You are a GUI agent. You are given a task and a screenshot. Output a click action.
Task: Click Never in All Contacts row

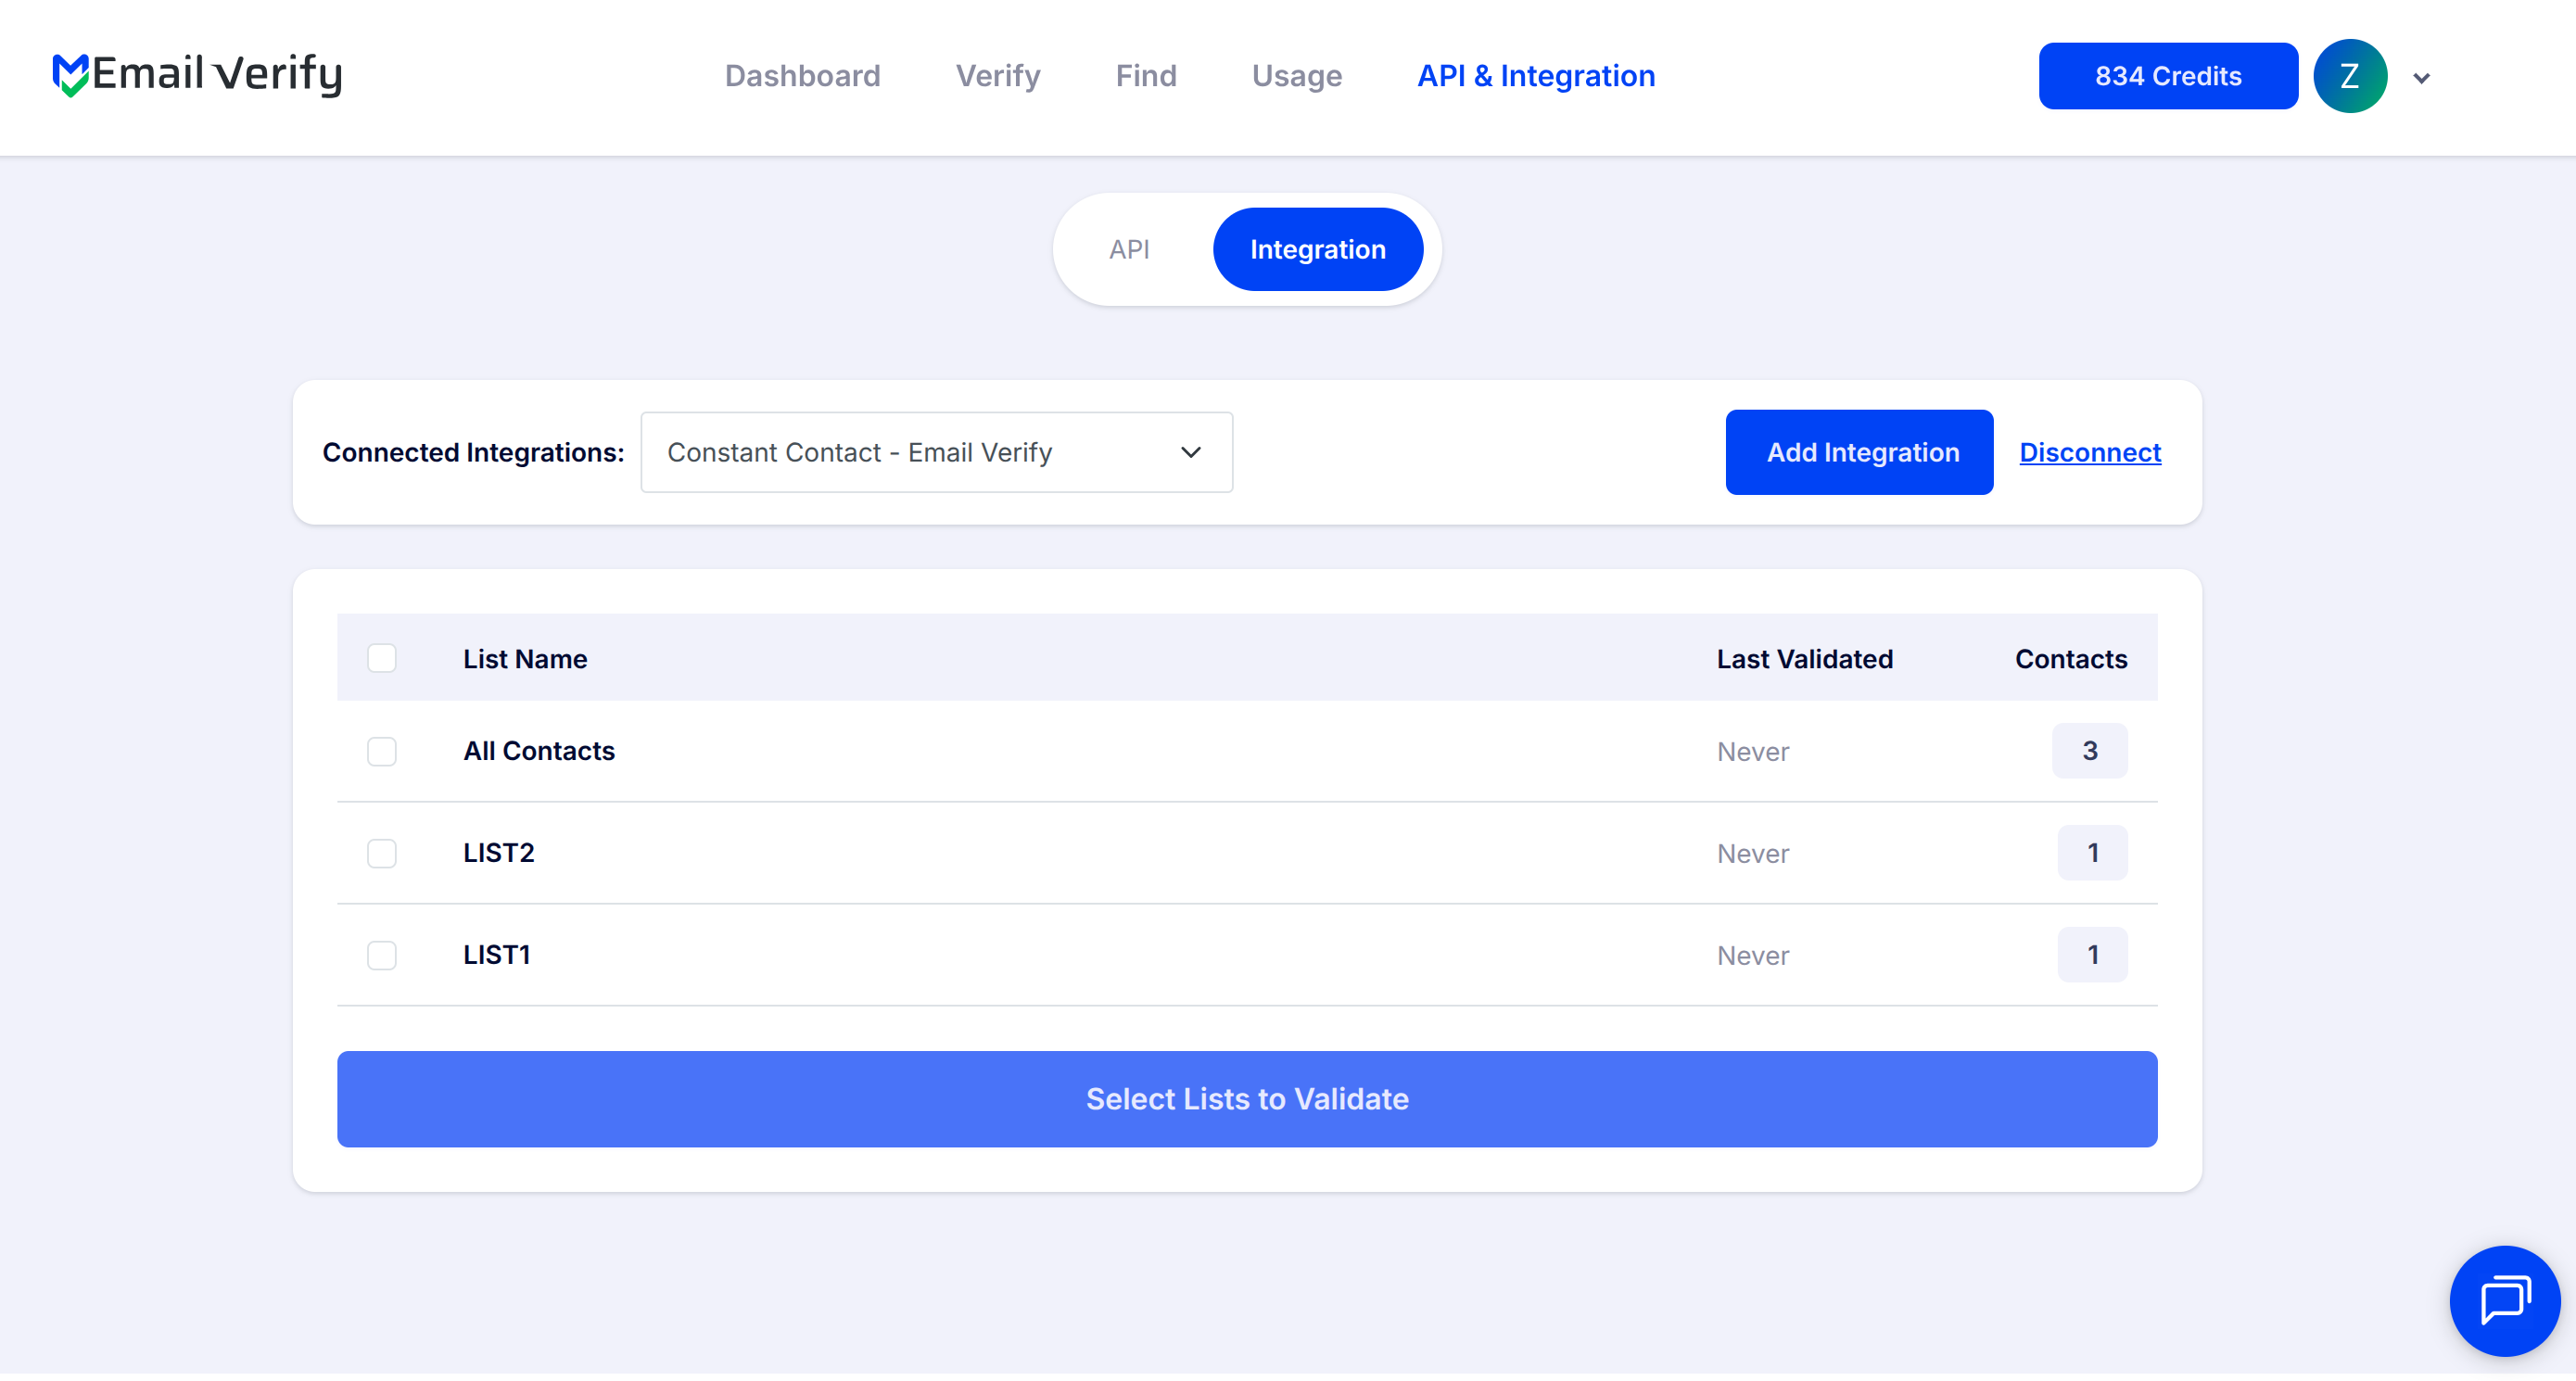click(1752, 751)
